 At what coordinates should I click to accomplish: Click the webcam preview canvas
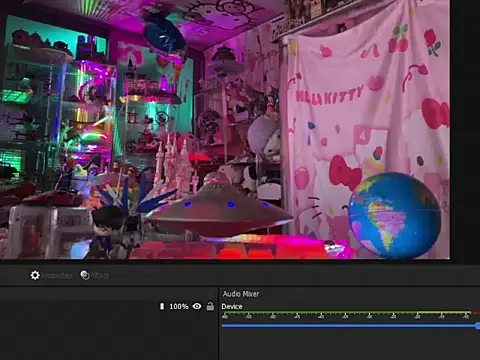225,129
